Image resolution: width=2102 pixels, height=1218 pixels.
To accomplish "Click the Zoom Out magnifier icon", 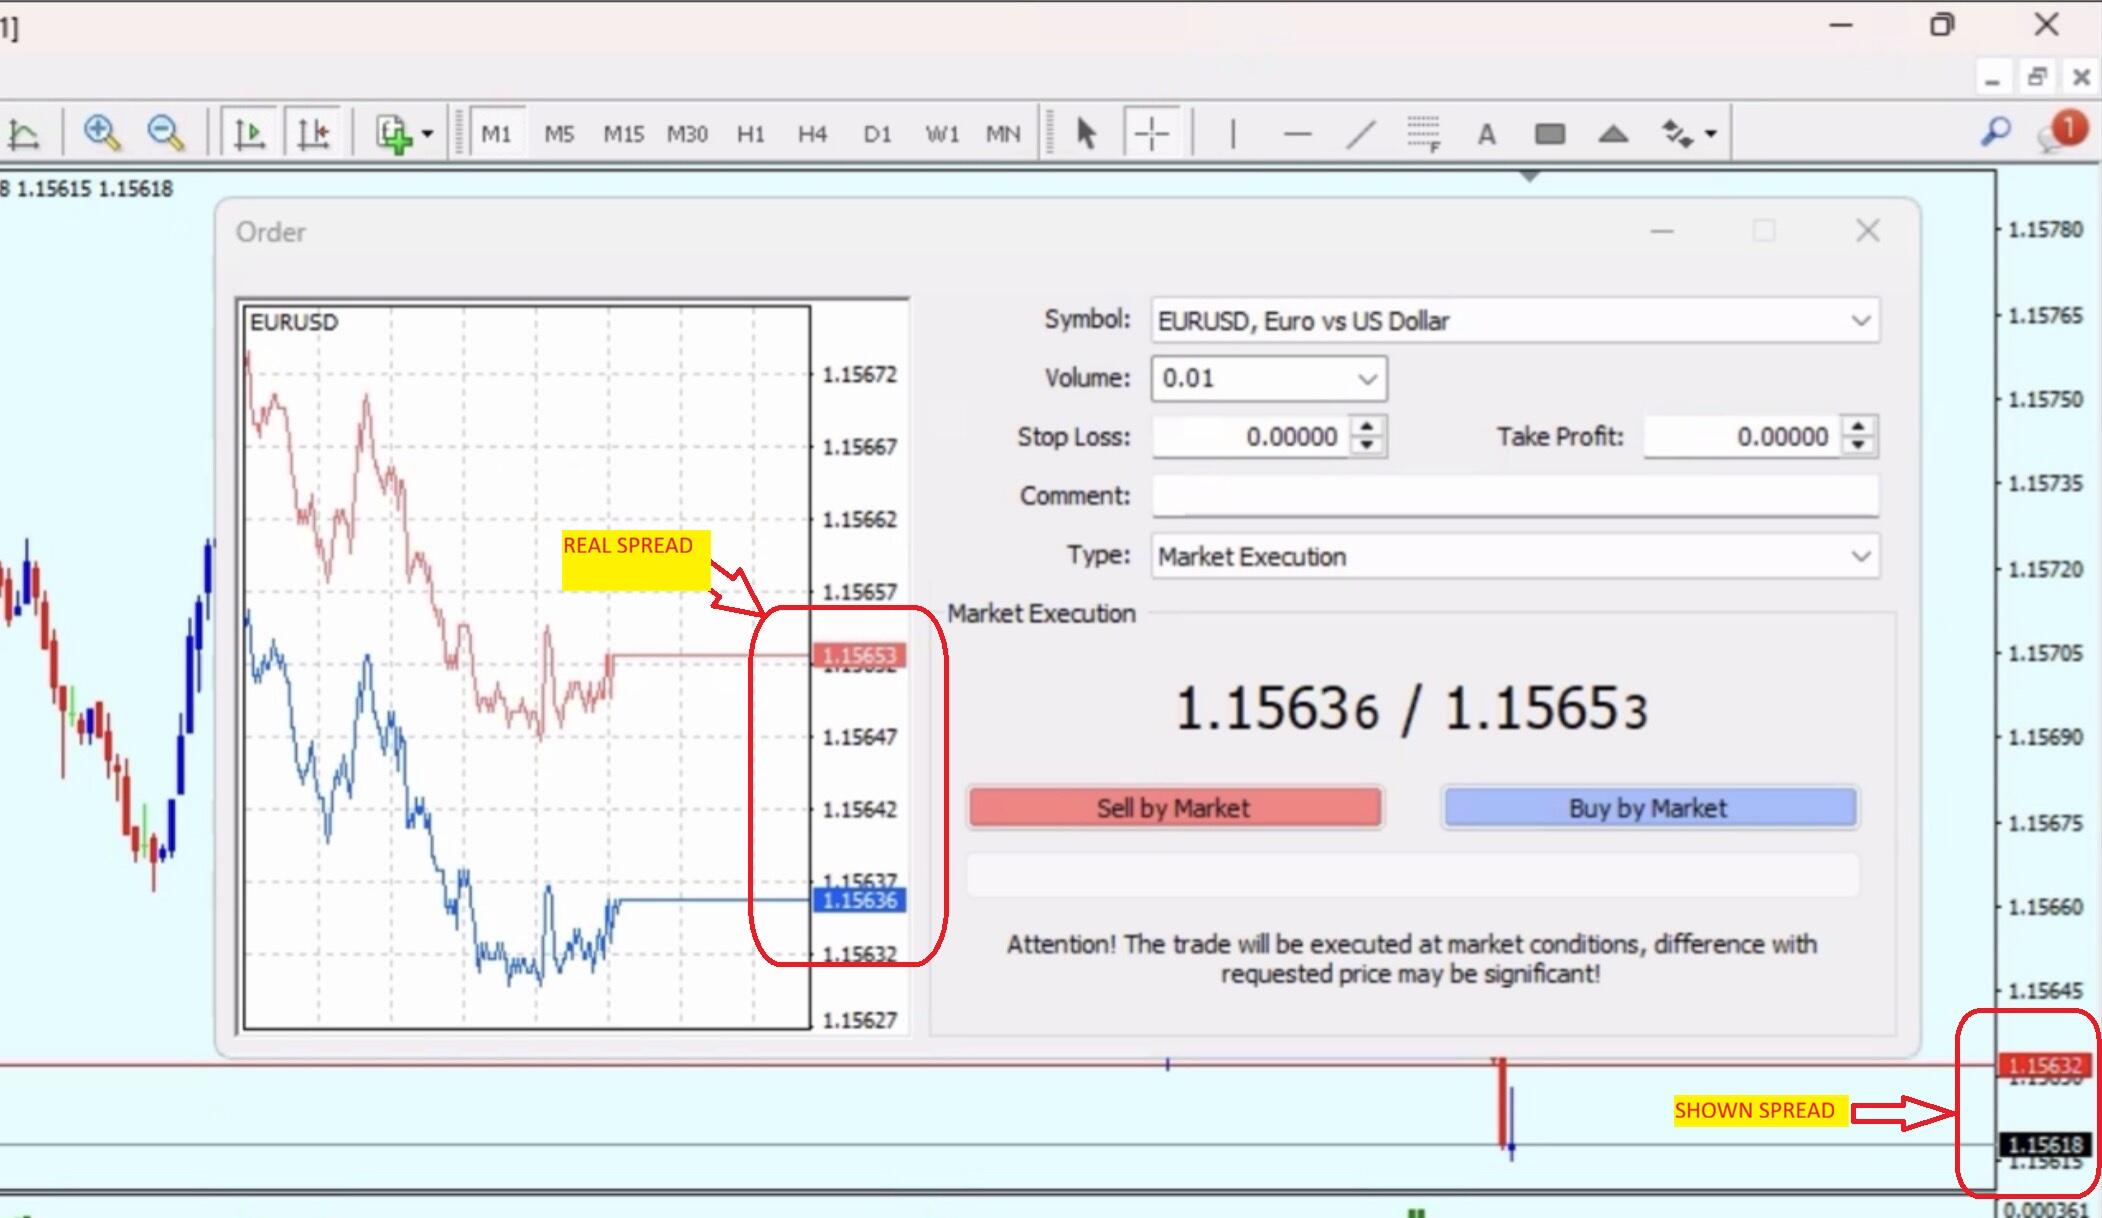I will pos(165,133).
